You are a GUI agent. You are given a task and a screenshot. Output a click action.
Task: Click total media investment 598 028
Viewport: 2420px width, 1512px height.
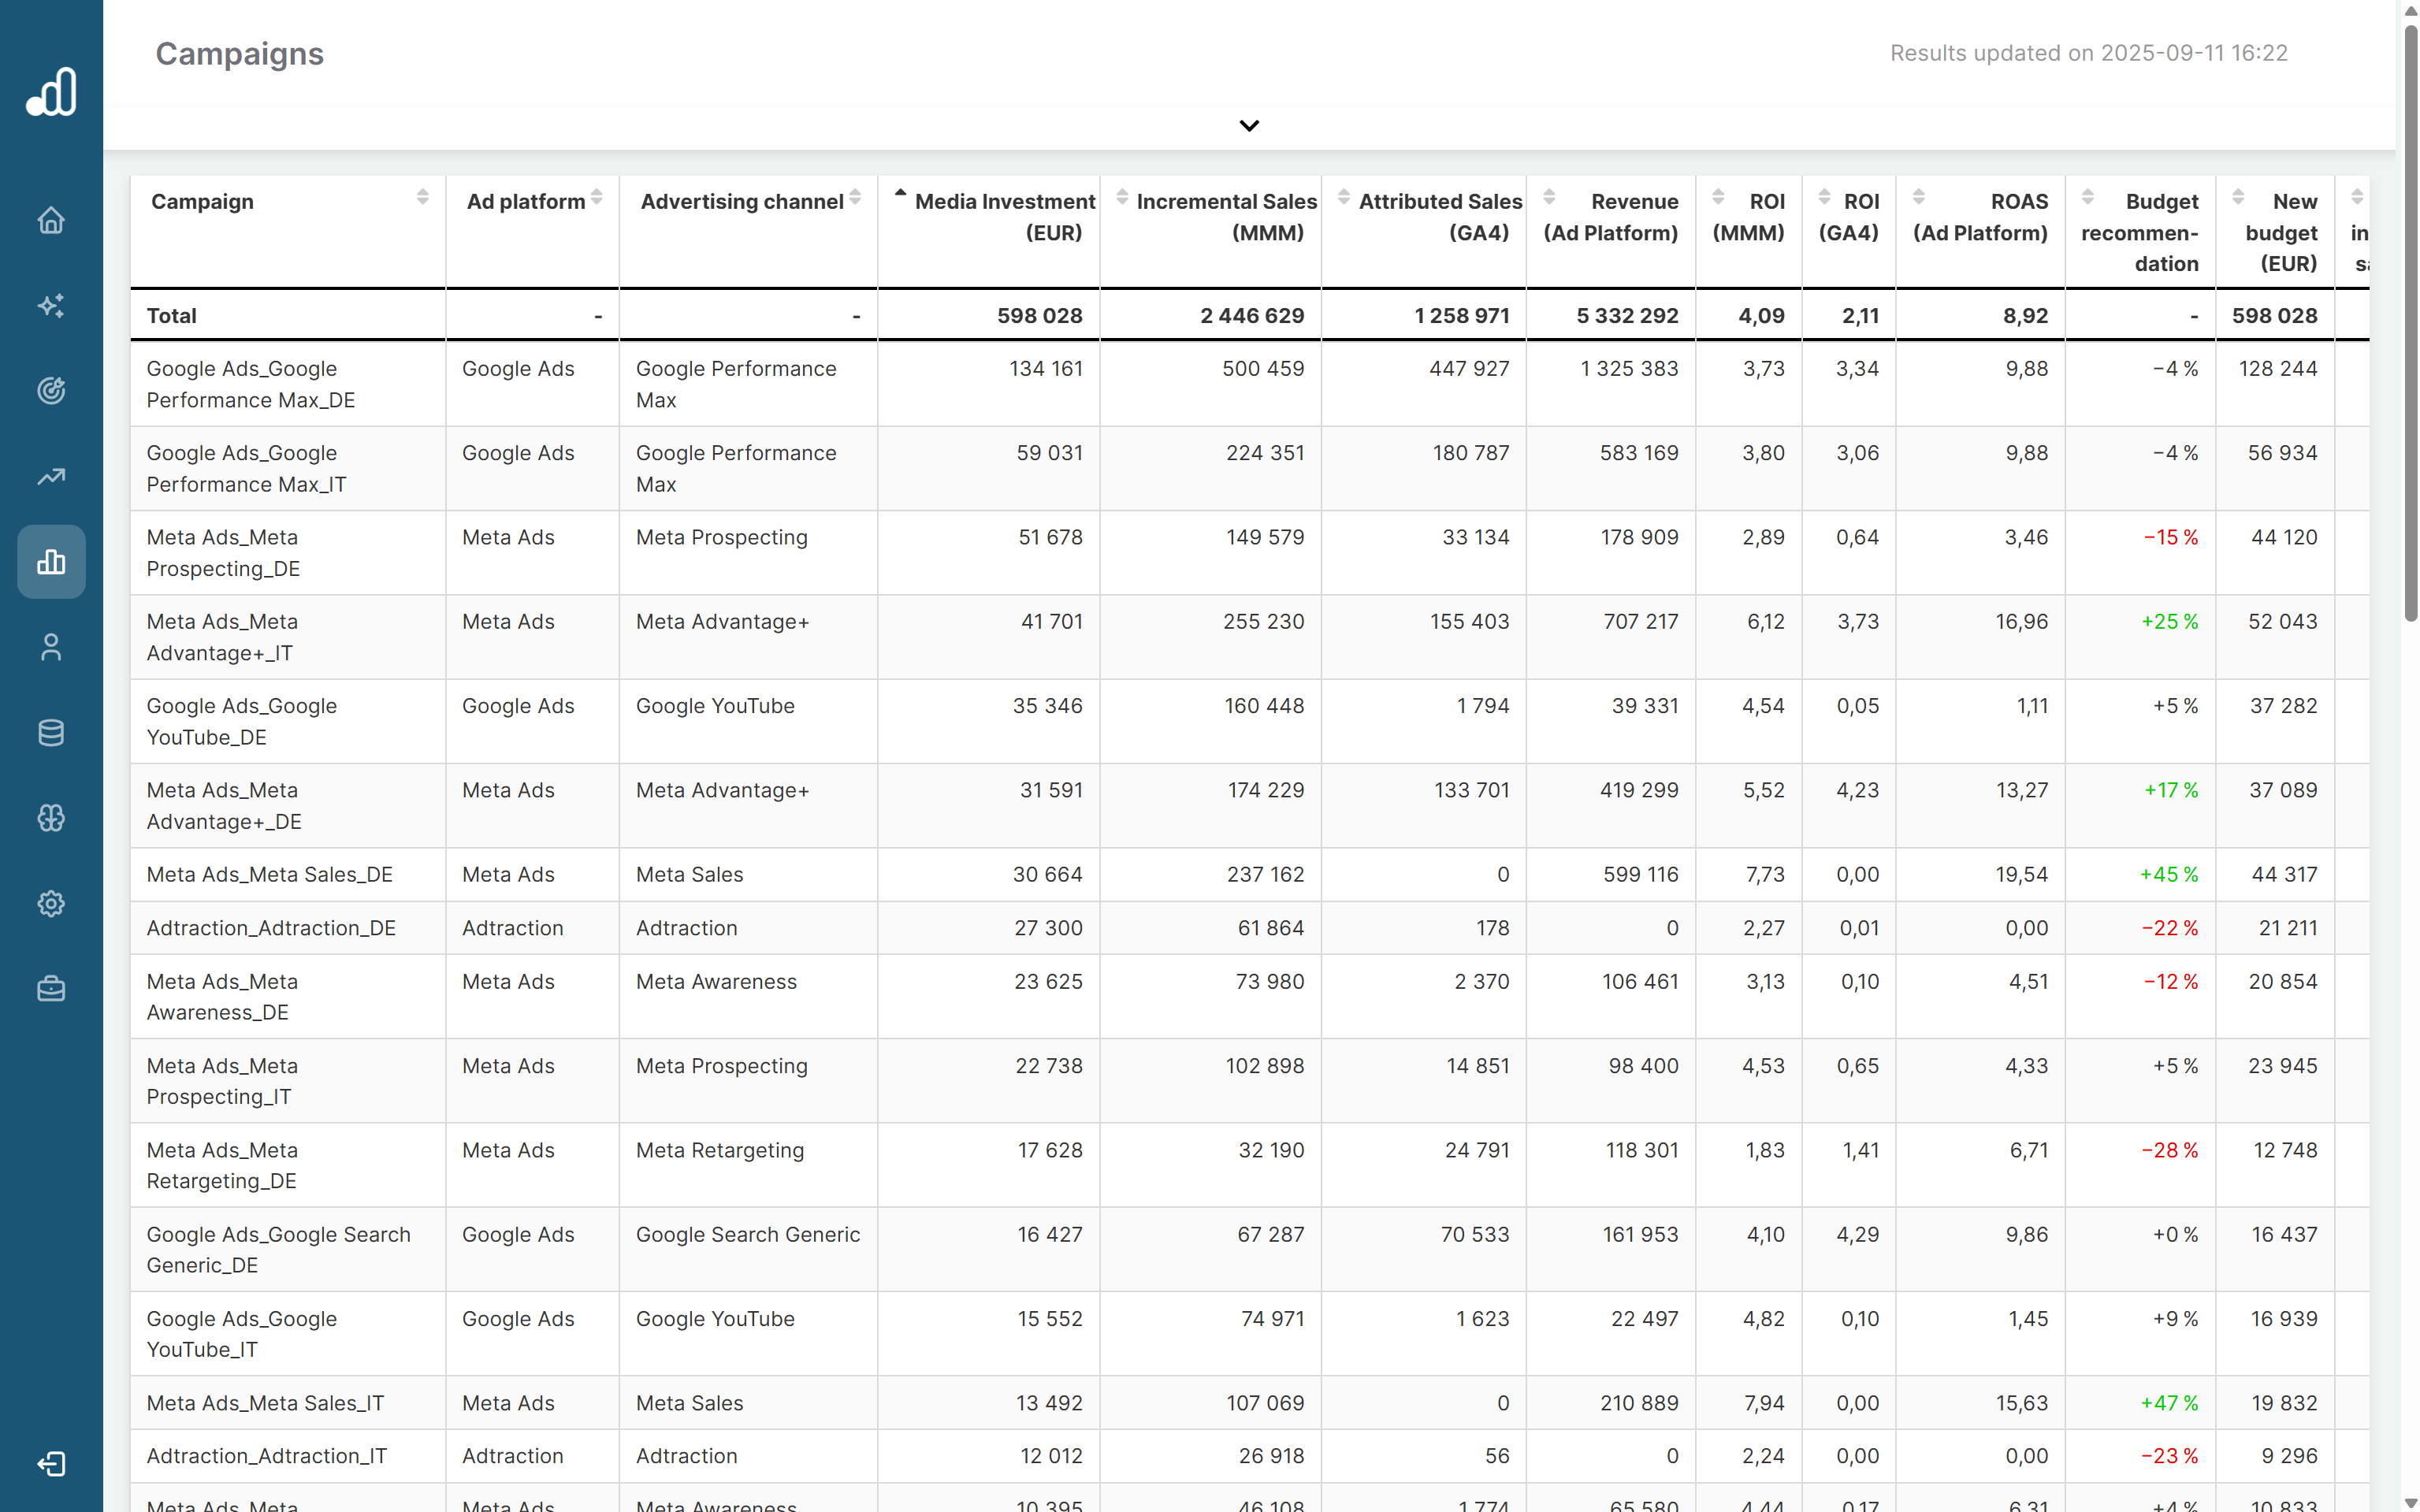pos(1040,316)
